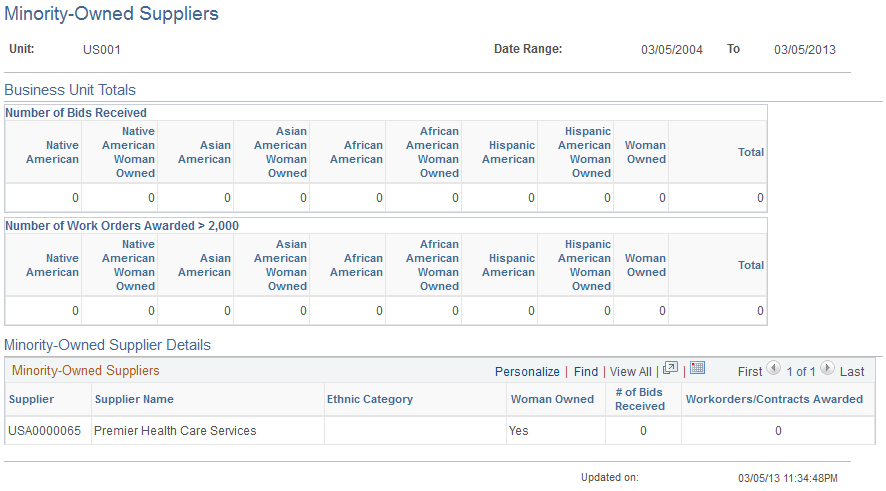The height and width of the screenshot is (491, 886).
Task: Sort by Supplier Name column header
Action: coord(134,399)
